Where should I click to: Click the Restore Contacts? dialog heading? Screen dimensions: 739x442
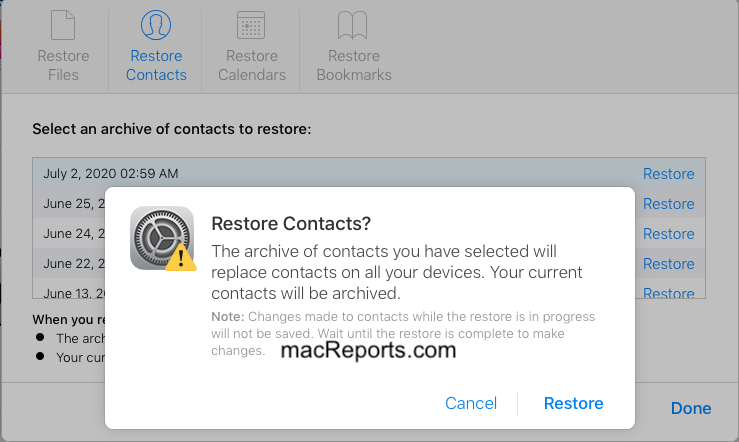point(291,223)
